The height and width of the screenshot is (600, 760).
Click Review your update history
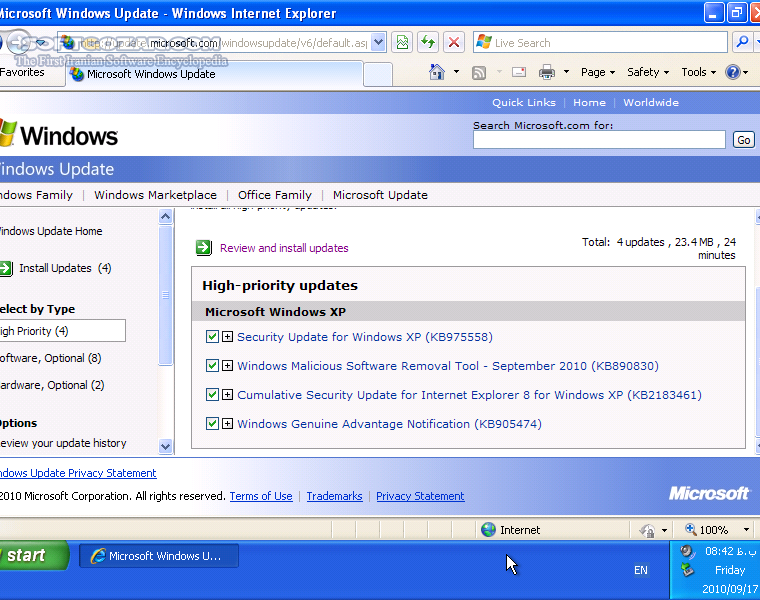(63, 443)
